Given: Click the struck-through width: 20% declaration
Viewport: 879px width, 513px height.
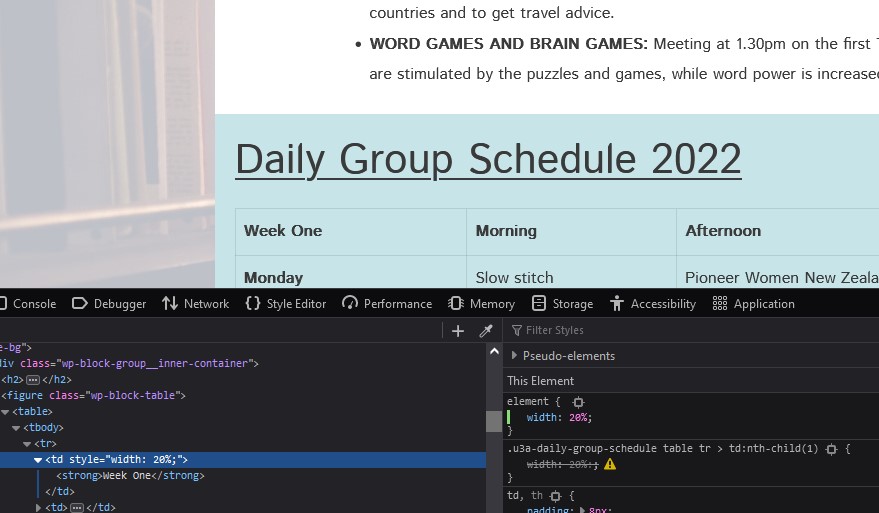Looking at the screenshot, I should tap(562, 464).
